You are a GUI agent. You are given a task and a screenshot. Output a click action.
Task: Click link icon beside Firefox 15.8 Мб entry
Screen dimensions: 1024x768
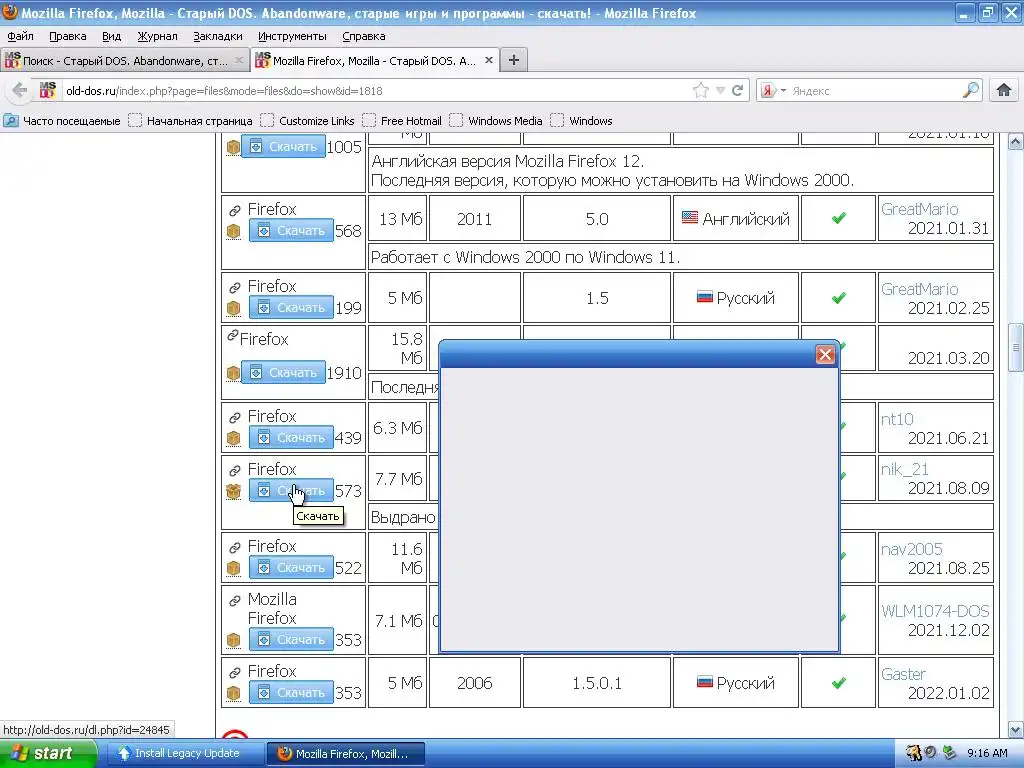tap(232, 335)
